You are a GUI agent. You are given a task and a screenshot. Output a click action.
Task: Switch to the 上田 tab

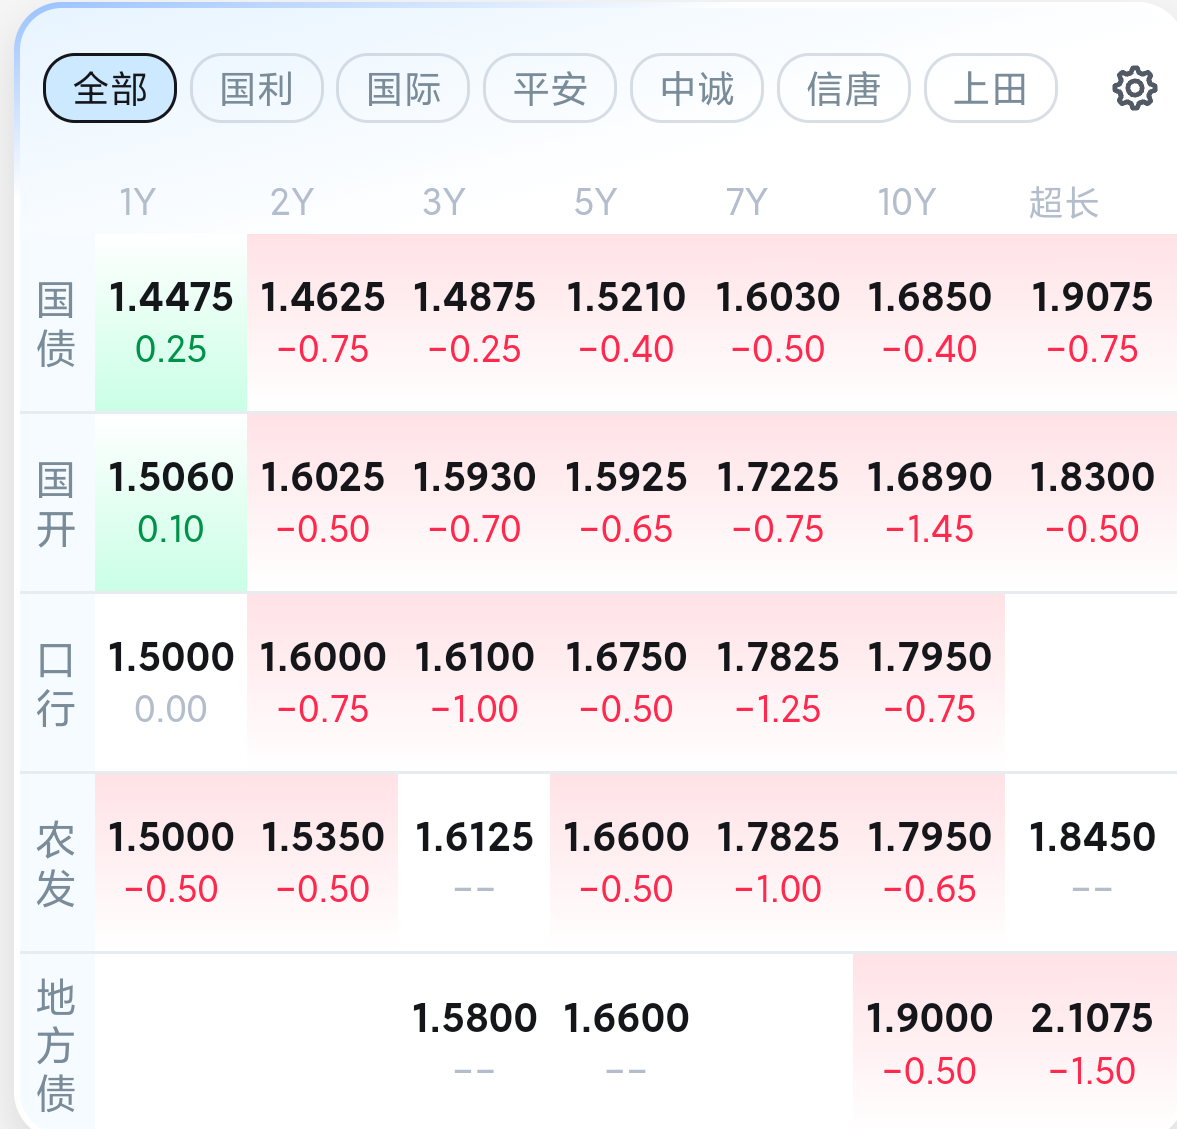(991, 88)
